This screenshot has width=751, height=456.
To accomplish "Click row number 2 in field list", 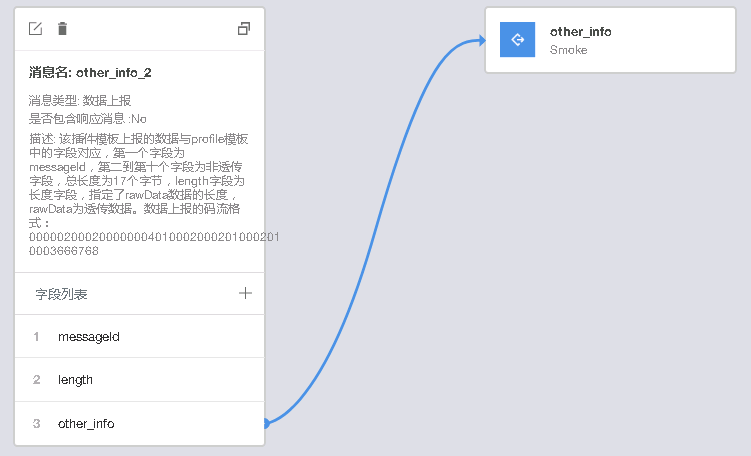I will click(x=37, y=380).
